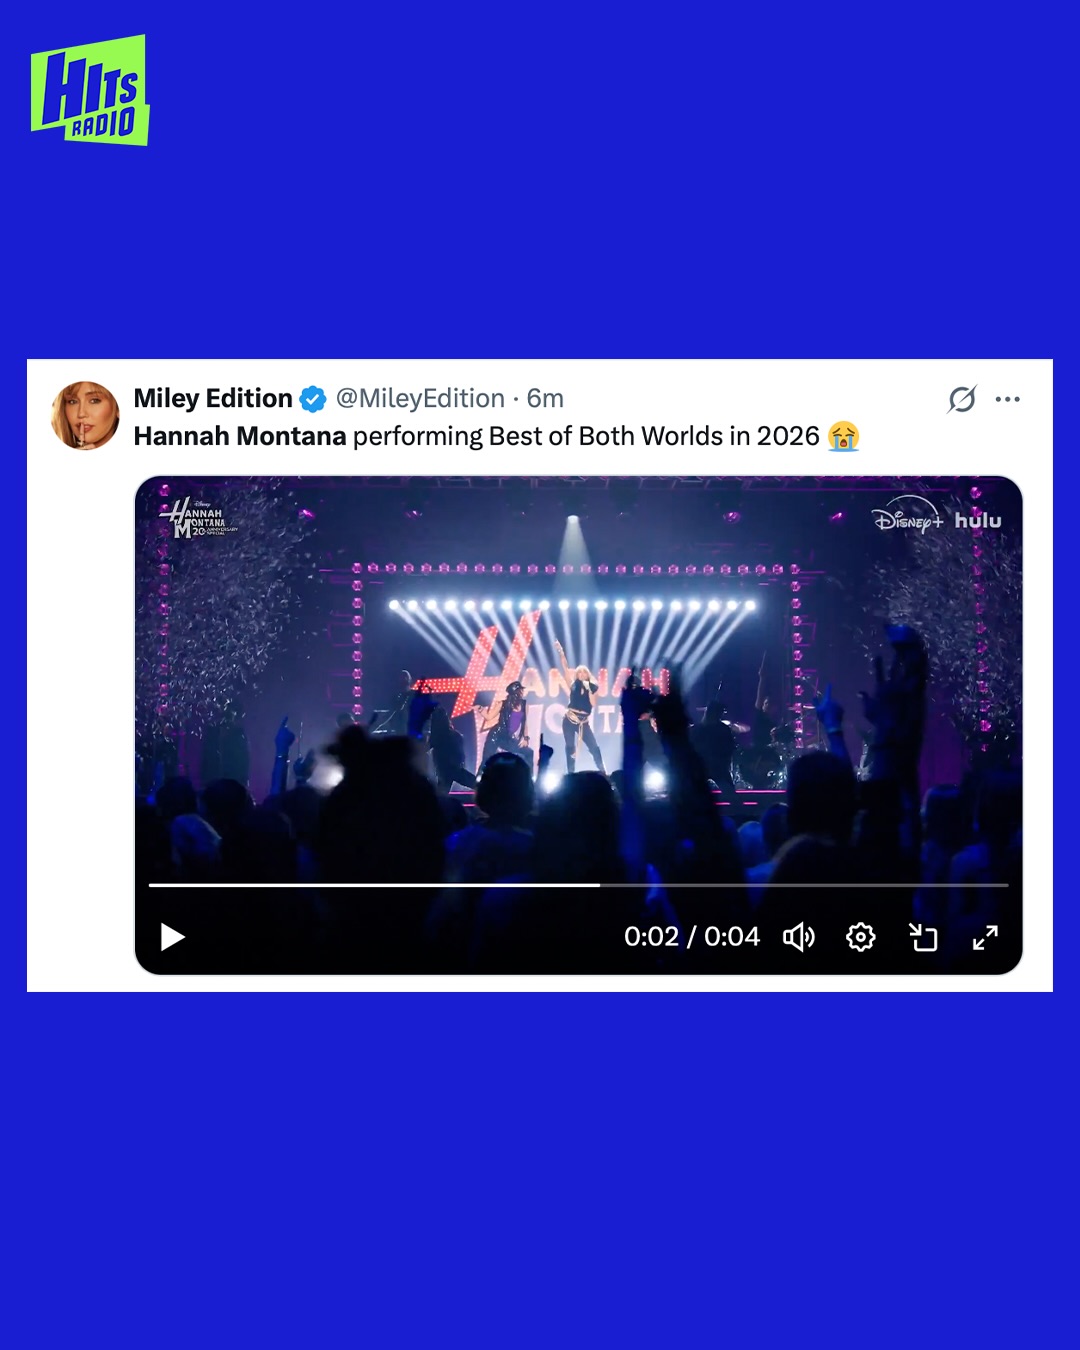This screenshot has width=1080, height=1350.
Task: Enter fullscreen video mode
Action: (985, 937)
